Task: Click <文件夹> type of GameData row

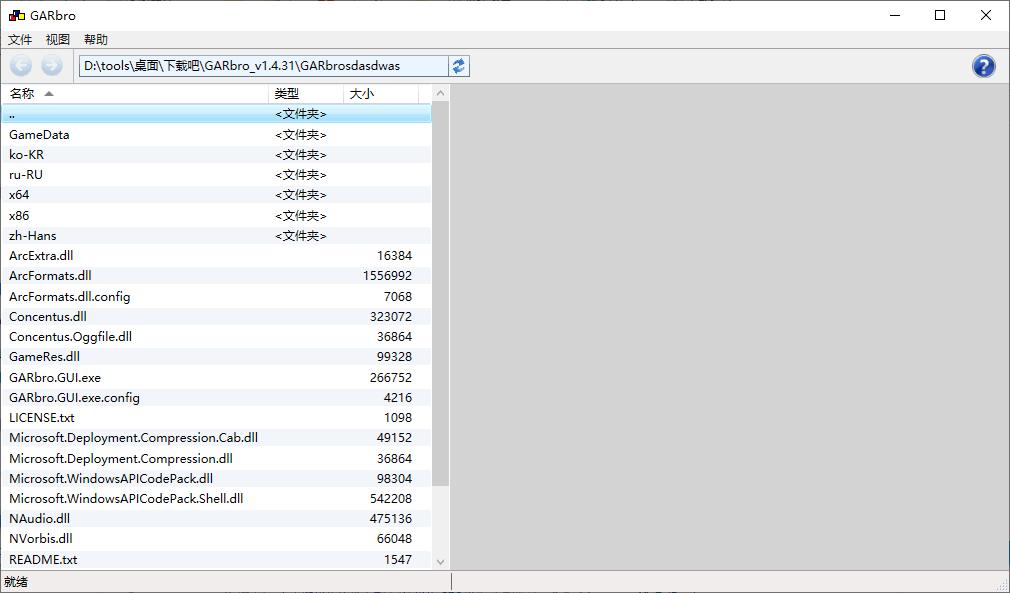Action: 301,135
